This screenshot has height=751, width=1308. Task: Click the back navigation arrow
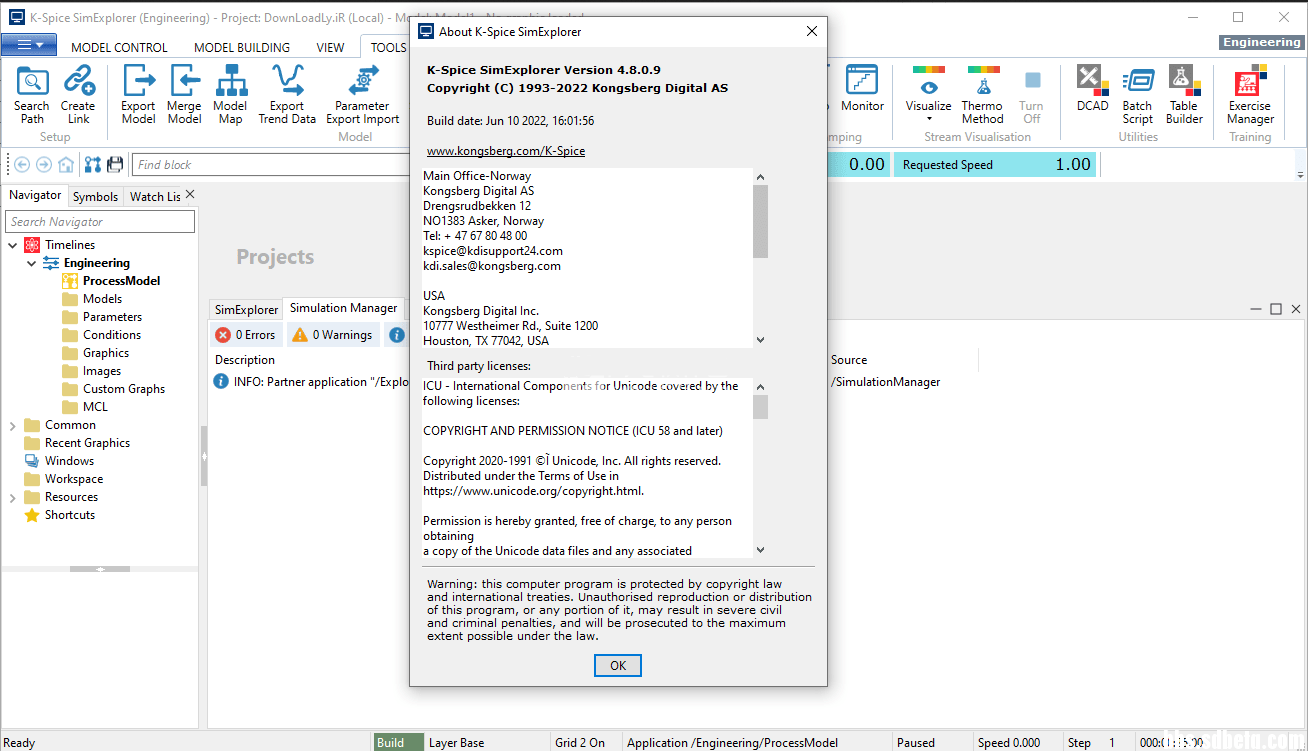click(x=22, y=164)
